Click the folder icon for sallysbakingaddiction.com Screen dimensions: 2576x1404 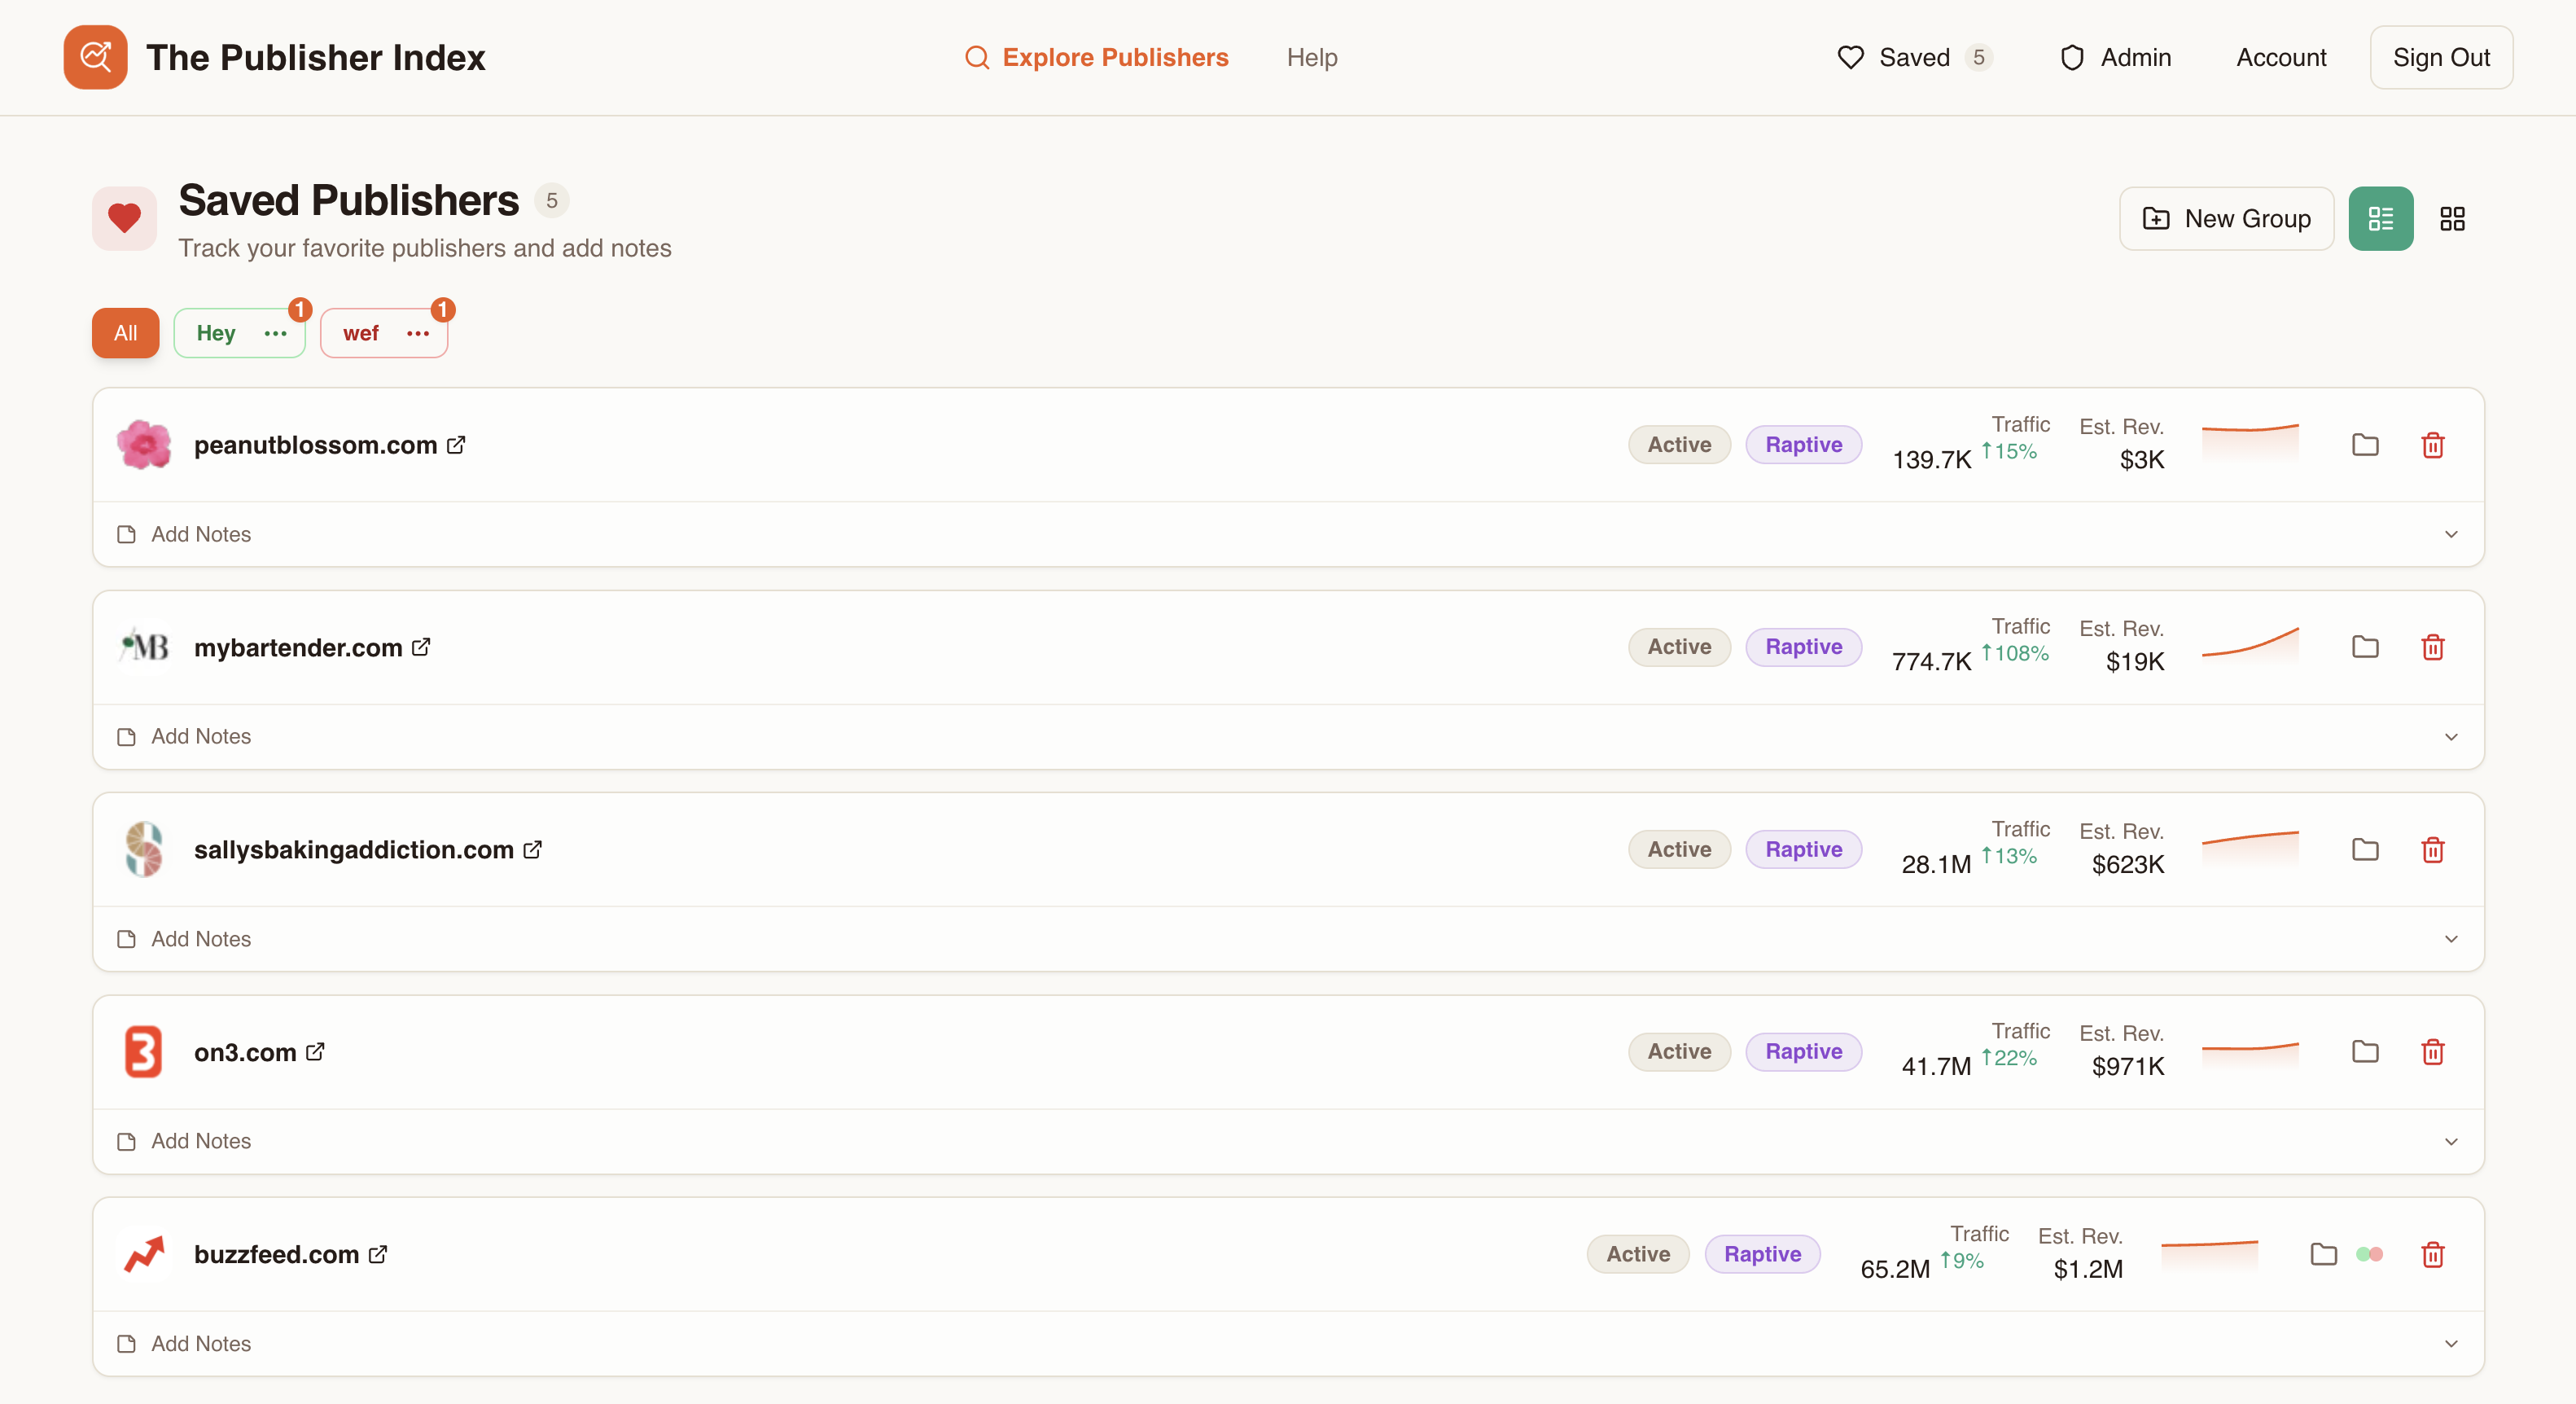2365,849
